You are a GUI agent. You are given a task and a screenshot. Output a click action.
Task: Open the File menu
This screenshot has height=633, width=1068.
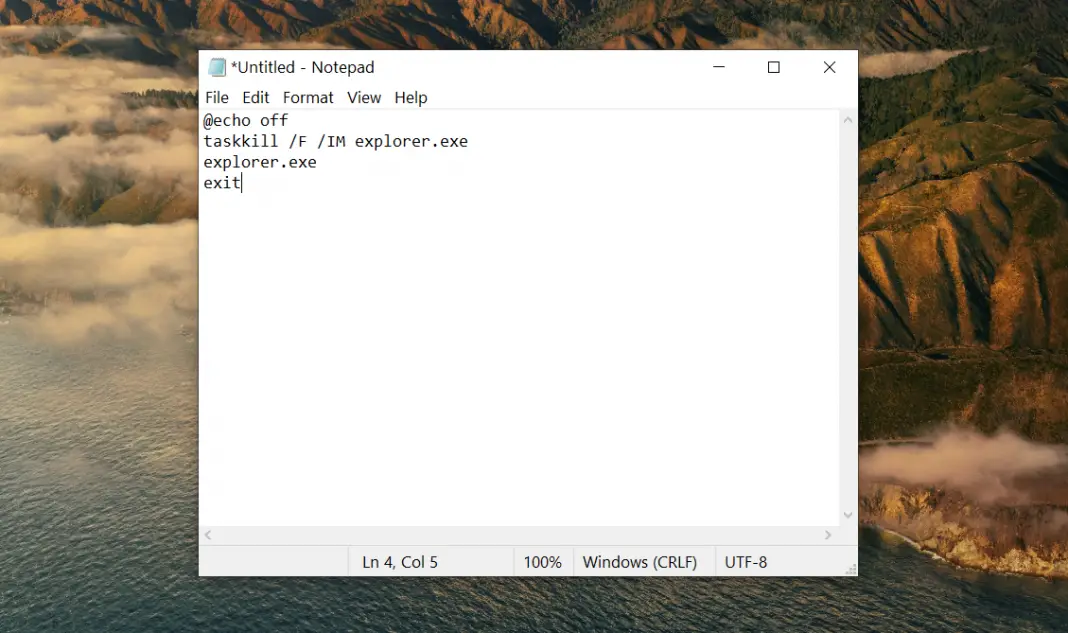216,97
